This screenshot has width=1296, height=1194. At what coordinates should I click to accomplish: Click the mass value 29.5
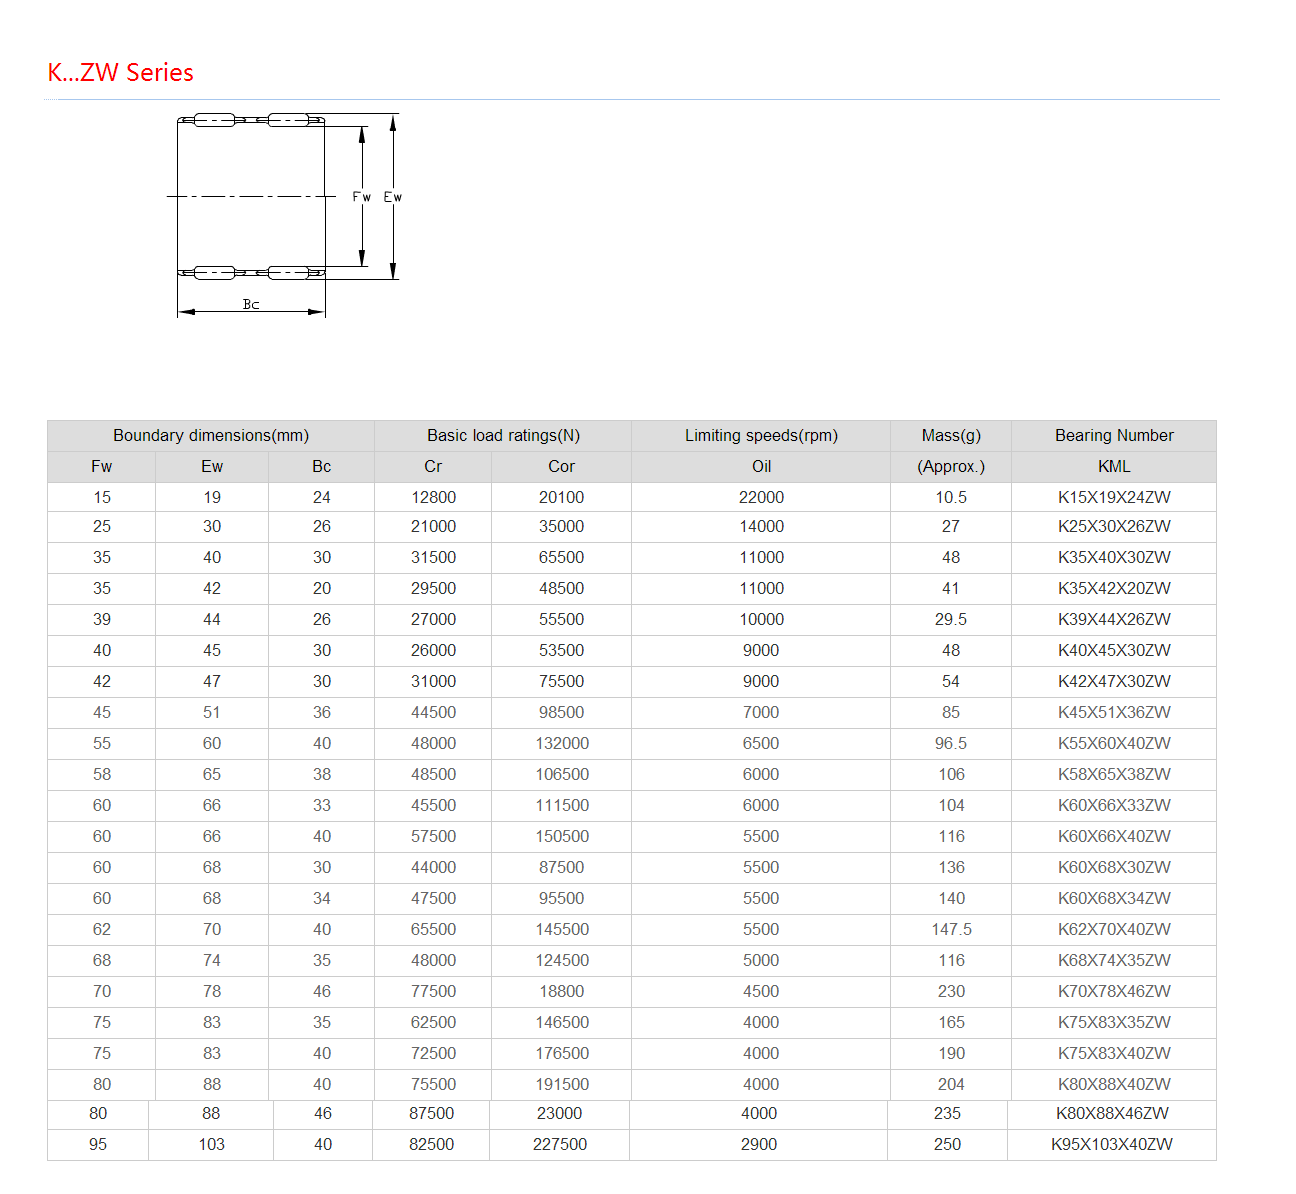951,619
